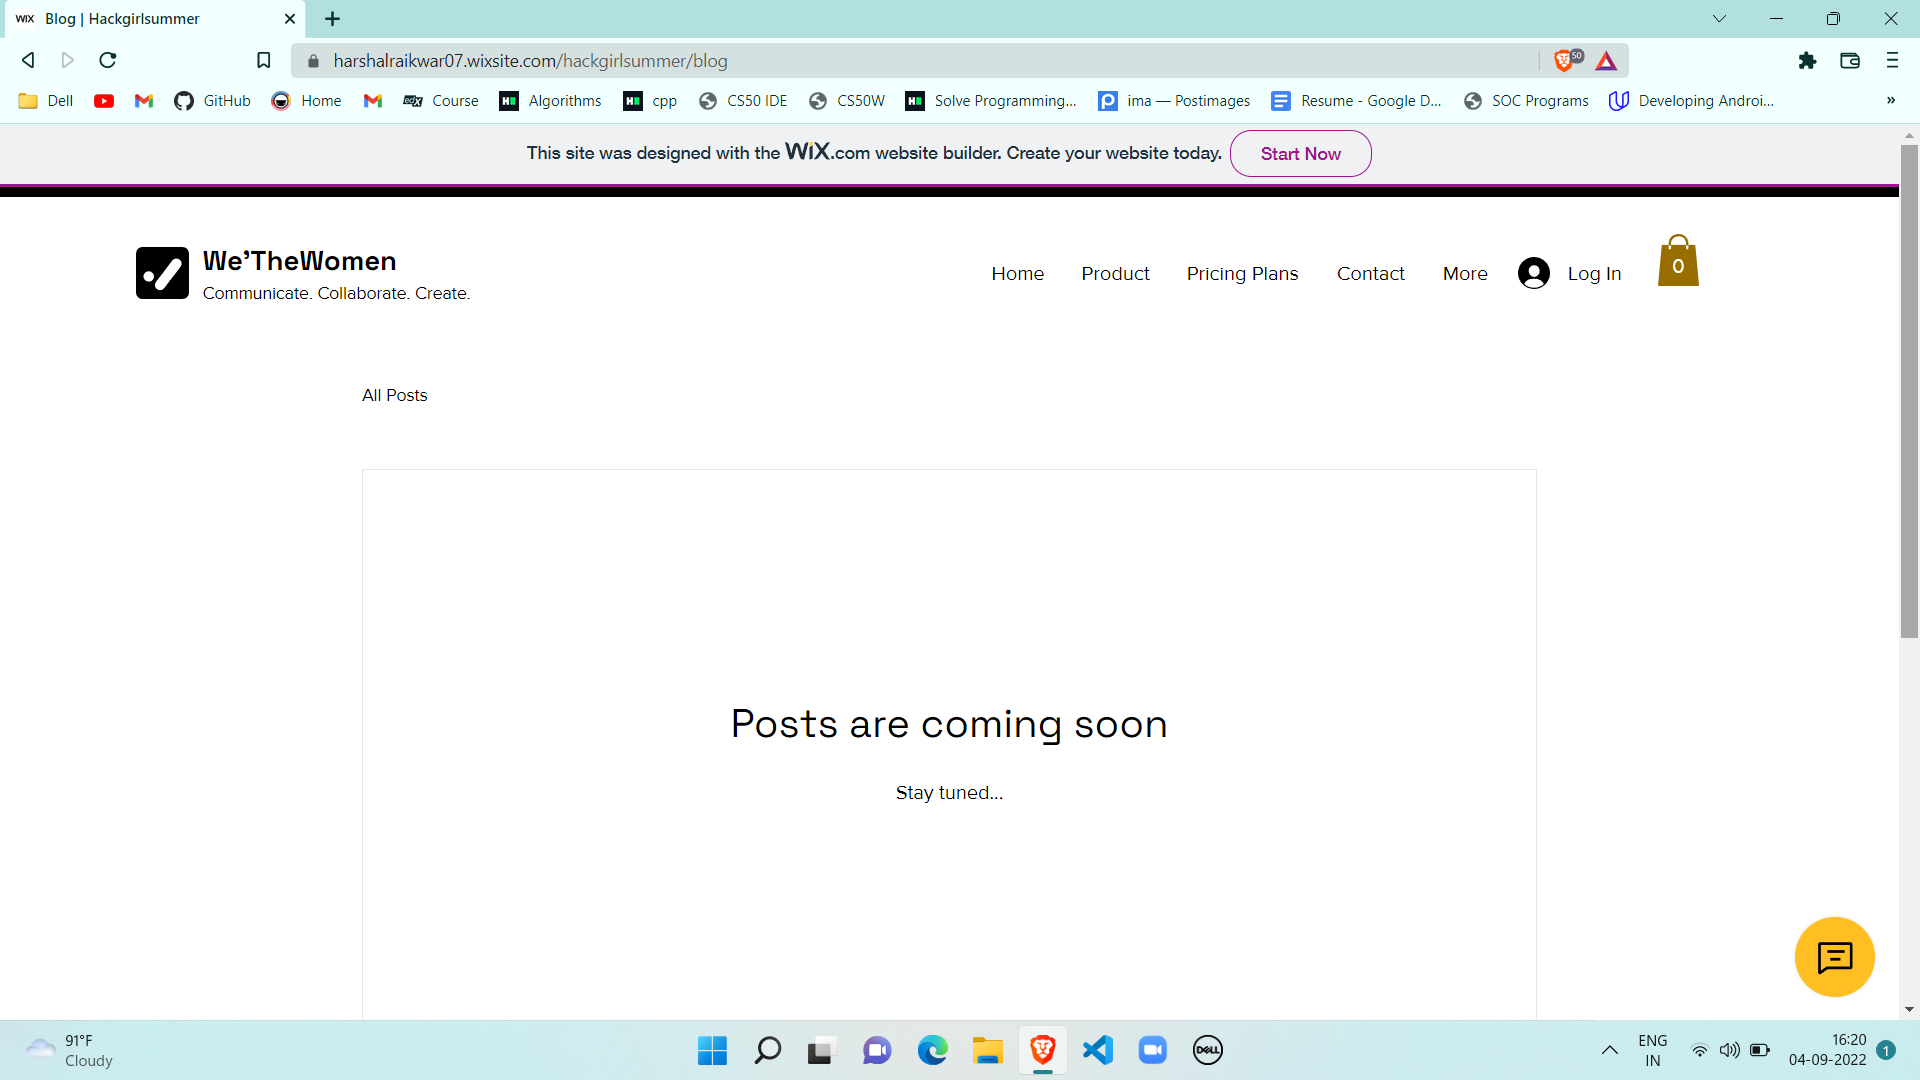
Task: Open the tab search dropdown arrow
Action: click(x=1719, y=19)
